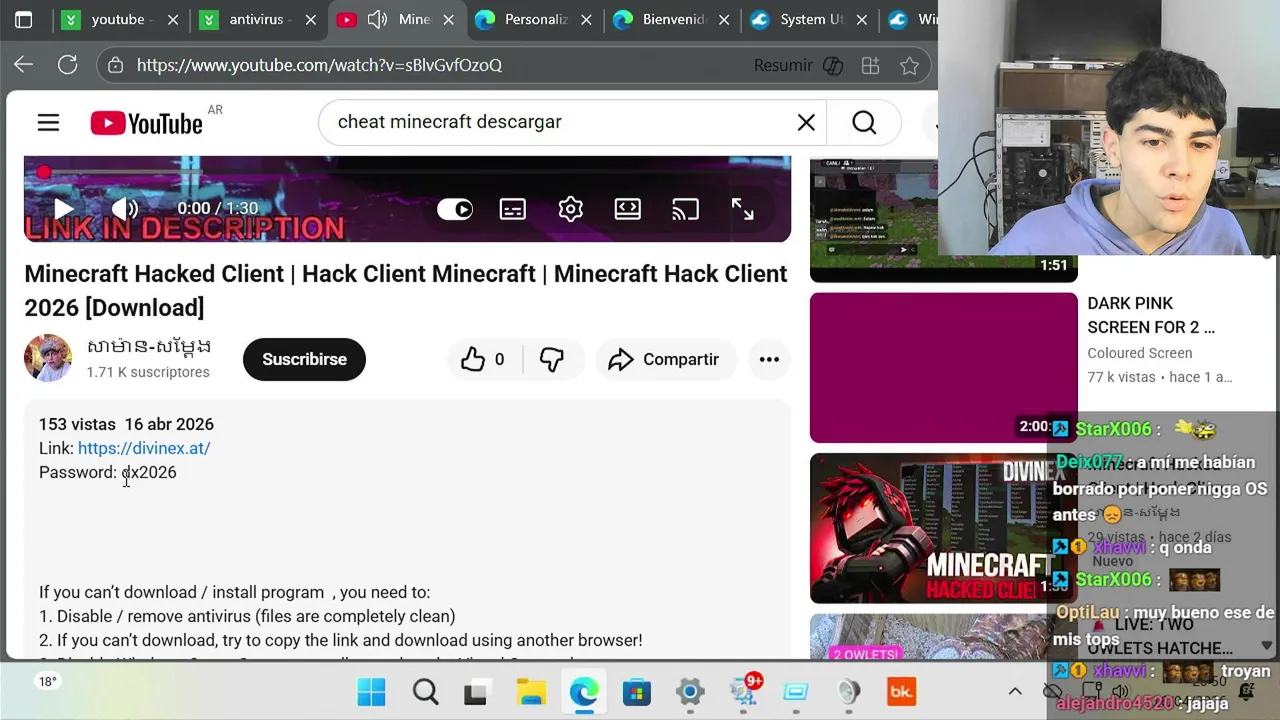The width and height of the screenshot is (1280, 720).
Task: Open the browser tab actions menu
Action: 24,19
